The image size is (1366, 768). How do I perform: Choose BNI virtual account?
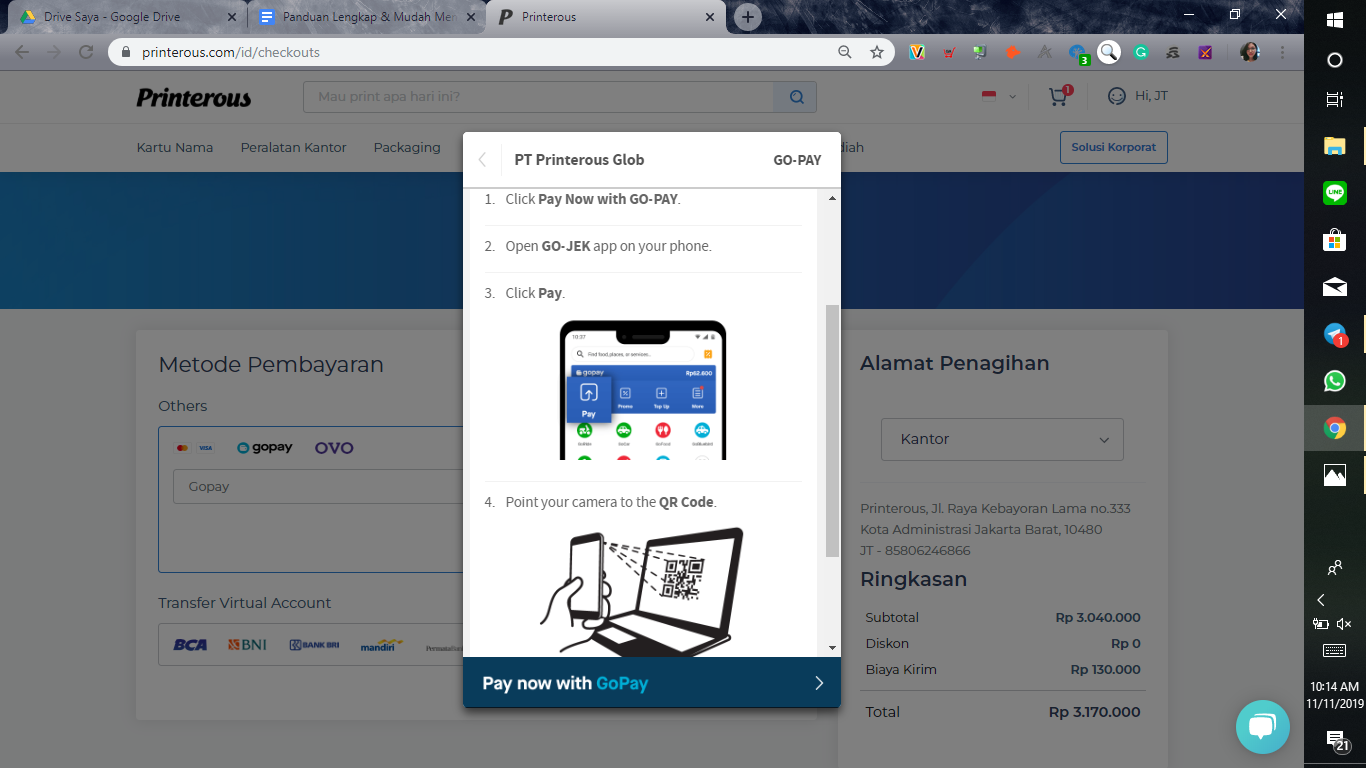click(x=247, y=645)
